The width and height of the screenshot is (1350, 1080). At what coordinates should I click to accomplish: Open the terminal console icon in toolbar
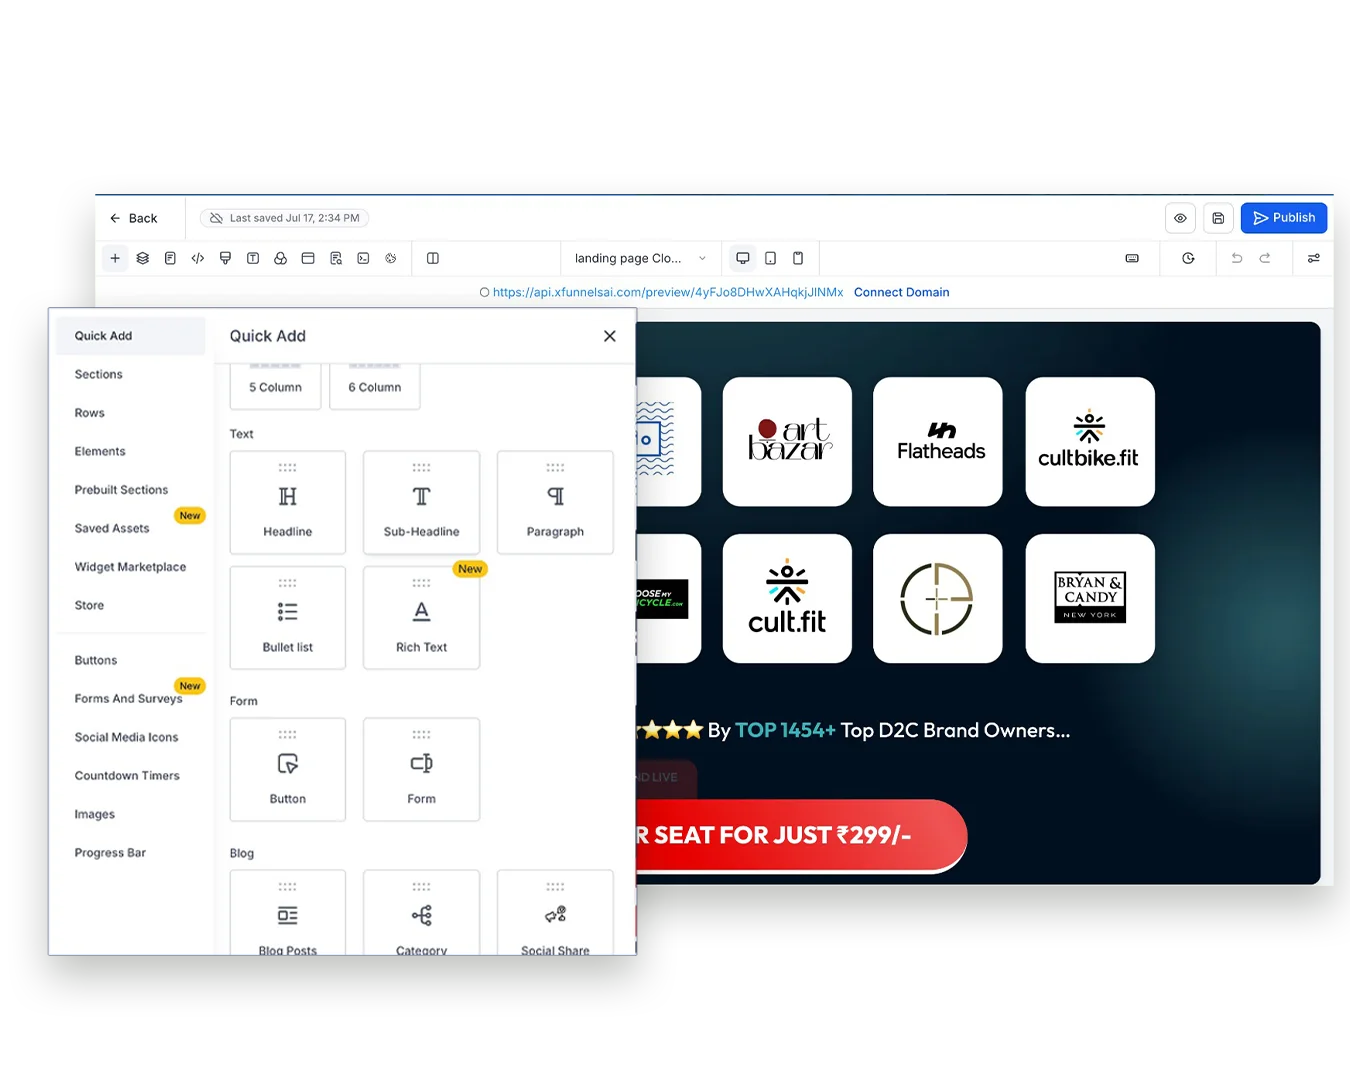(363, 258)
